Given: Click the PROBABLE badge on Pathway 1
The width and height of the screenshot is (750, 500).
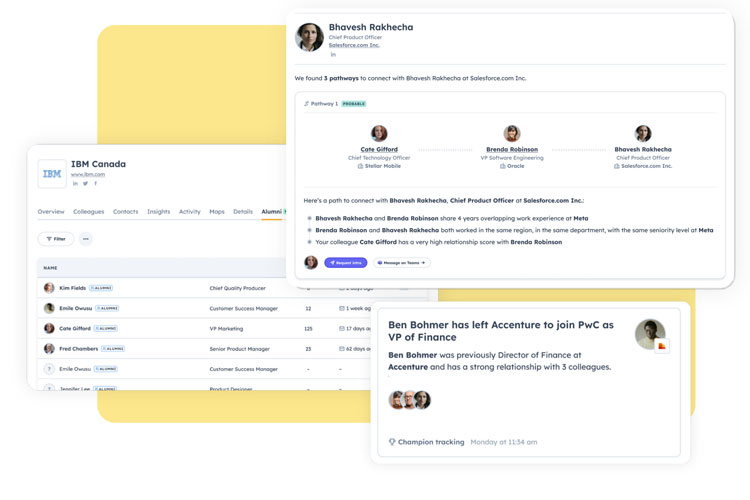Looking at the screenshot, I should pos(354,104).
